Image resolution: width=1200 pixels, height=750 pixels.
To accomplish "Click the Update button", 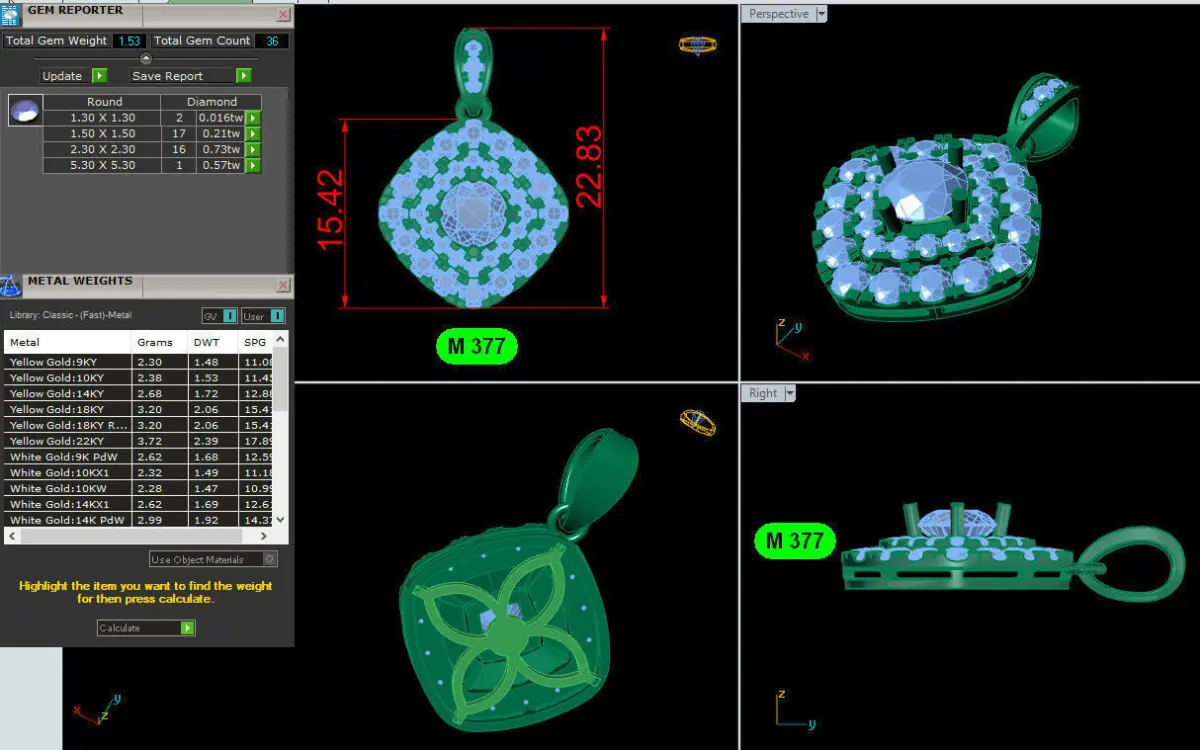I will click(63, 76).
